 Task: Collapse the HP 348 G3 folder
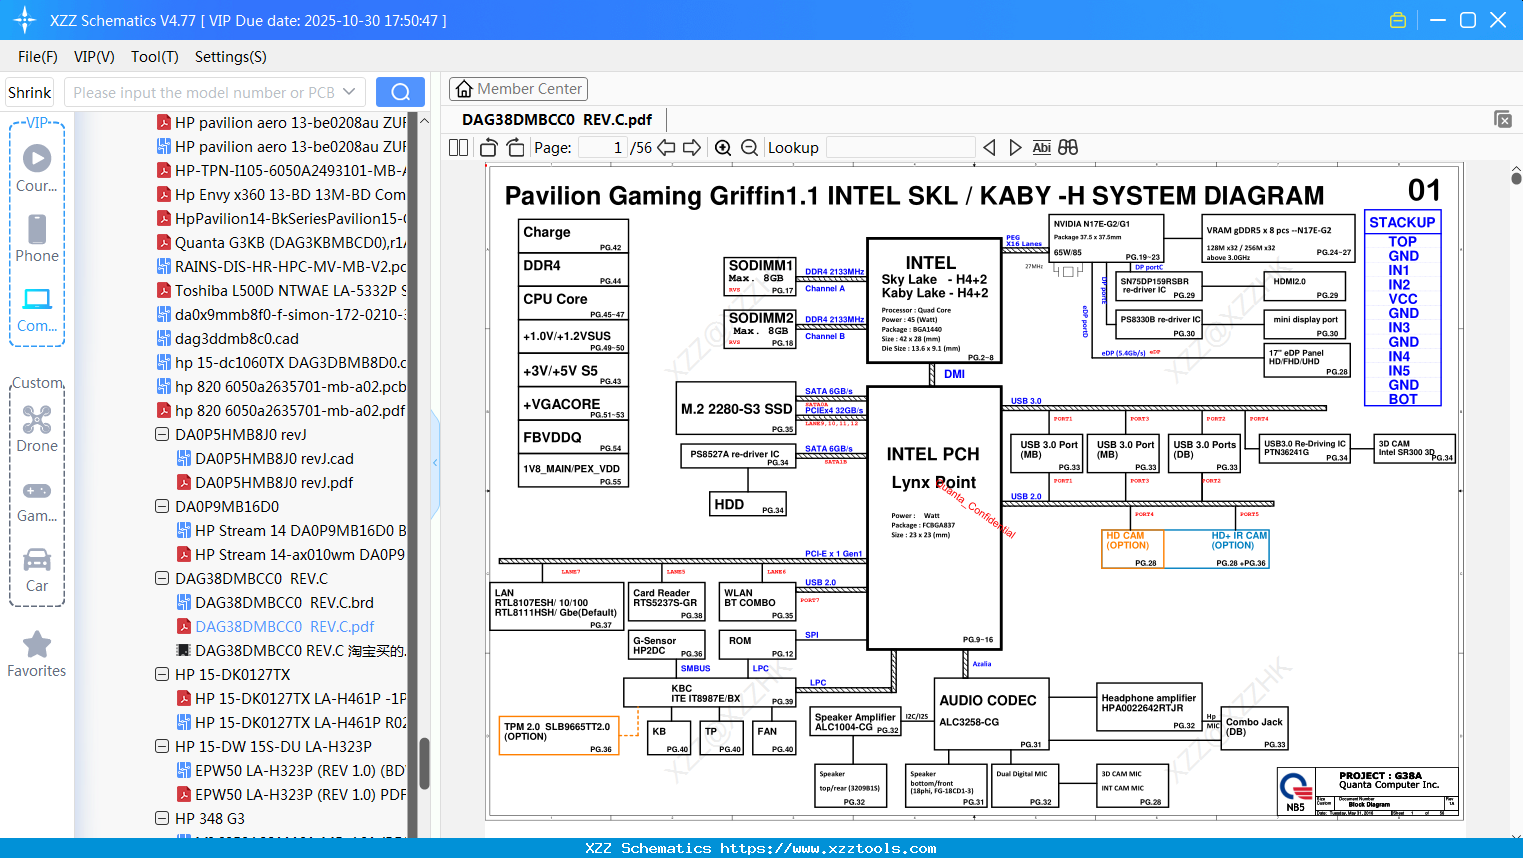click(162, 819)
